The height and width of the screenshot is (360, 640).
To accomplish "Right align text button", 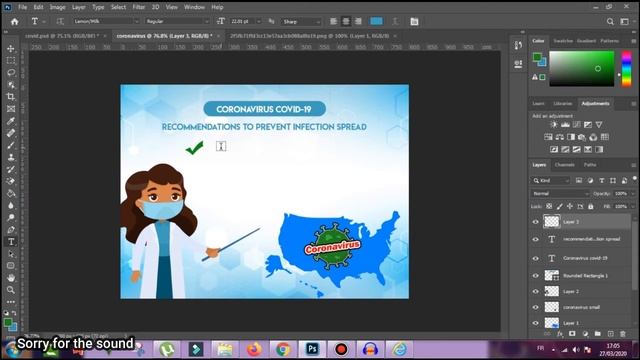I will pyautogui.click(x=358, y=21).
